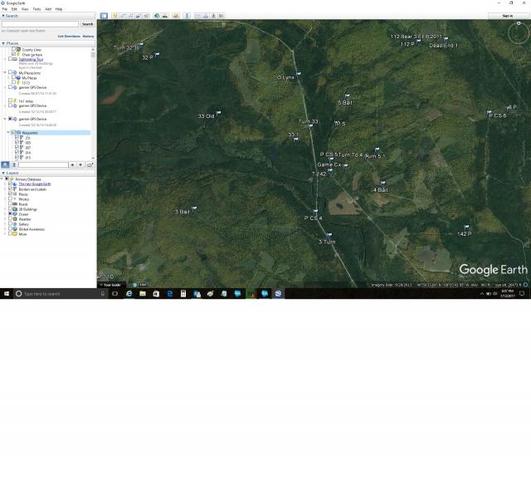Open the Tools menu
The image size is (531, 480).
click(37, 9)
